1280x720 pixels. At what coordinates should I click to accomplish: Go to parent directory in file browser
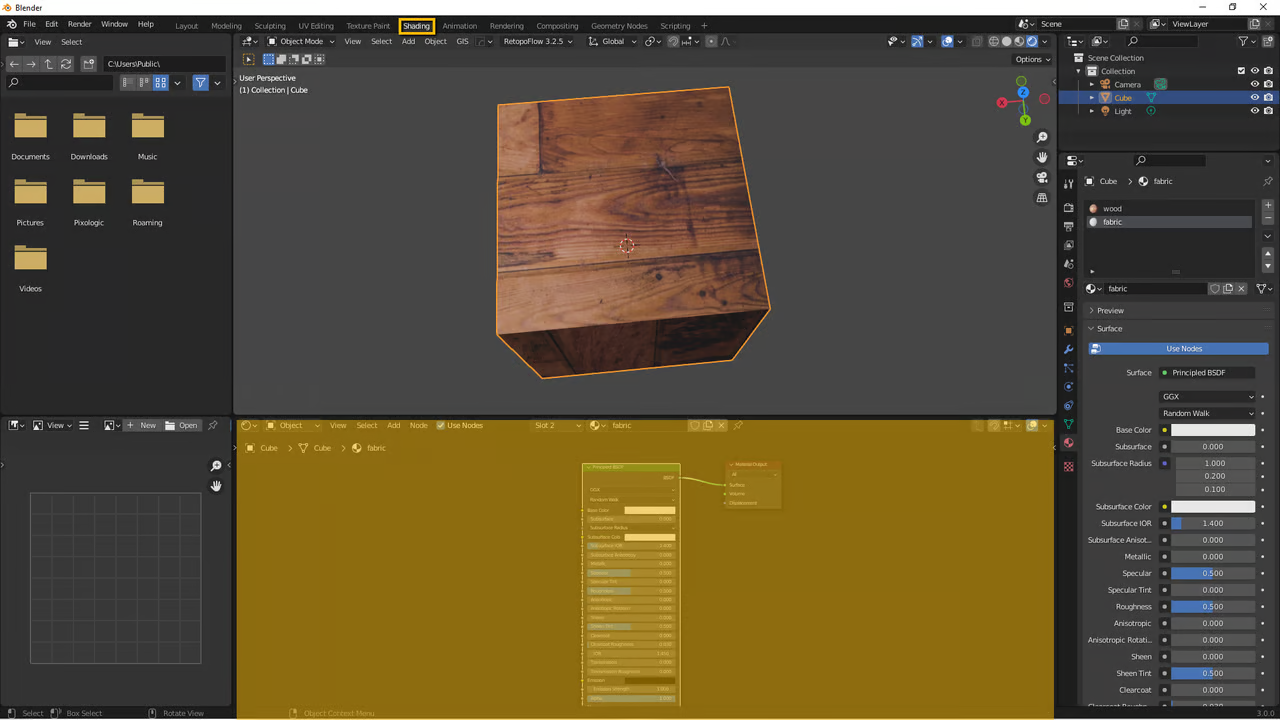coord(48,64)
